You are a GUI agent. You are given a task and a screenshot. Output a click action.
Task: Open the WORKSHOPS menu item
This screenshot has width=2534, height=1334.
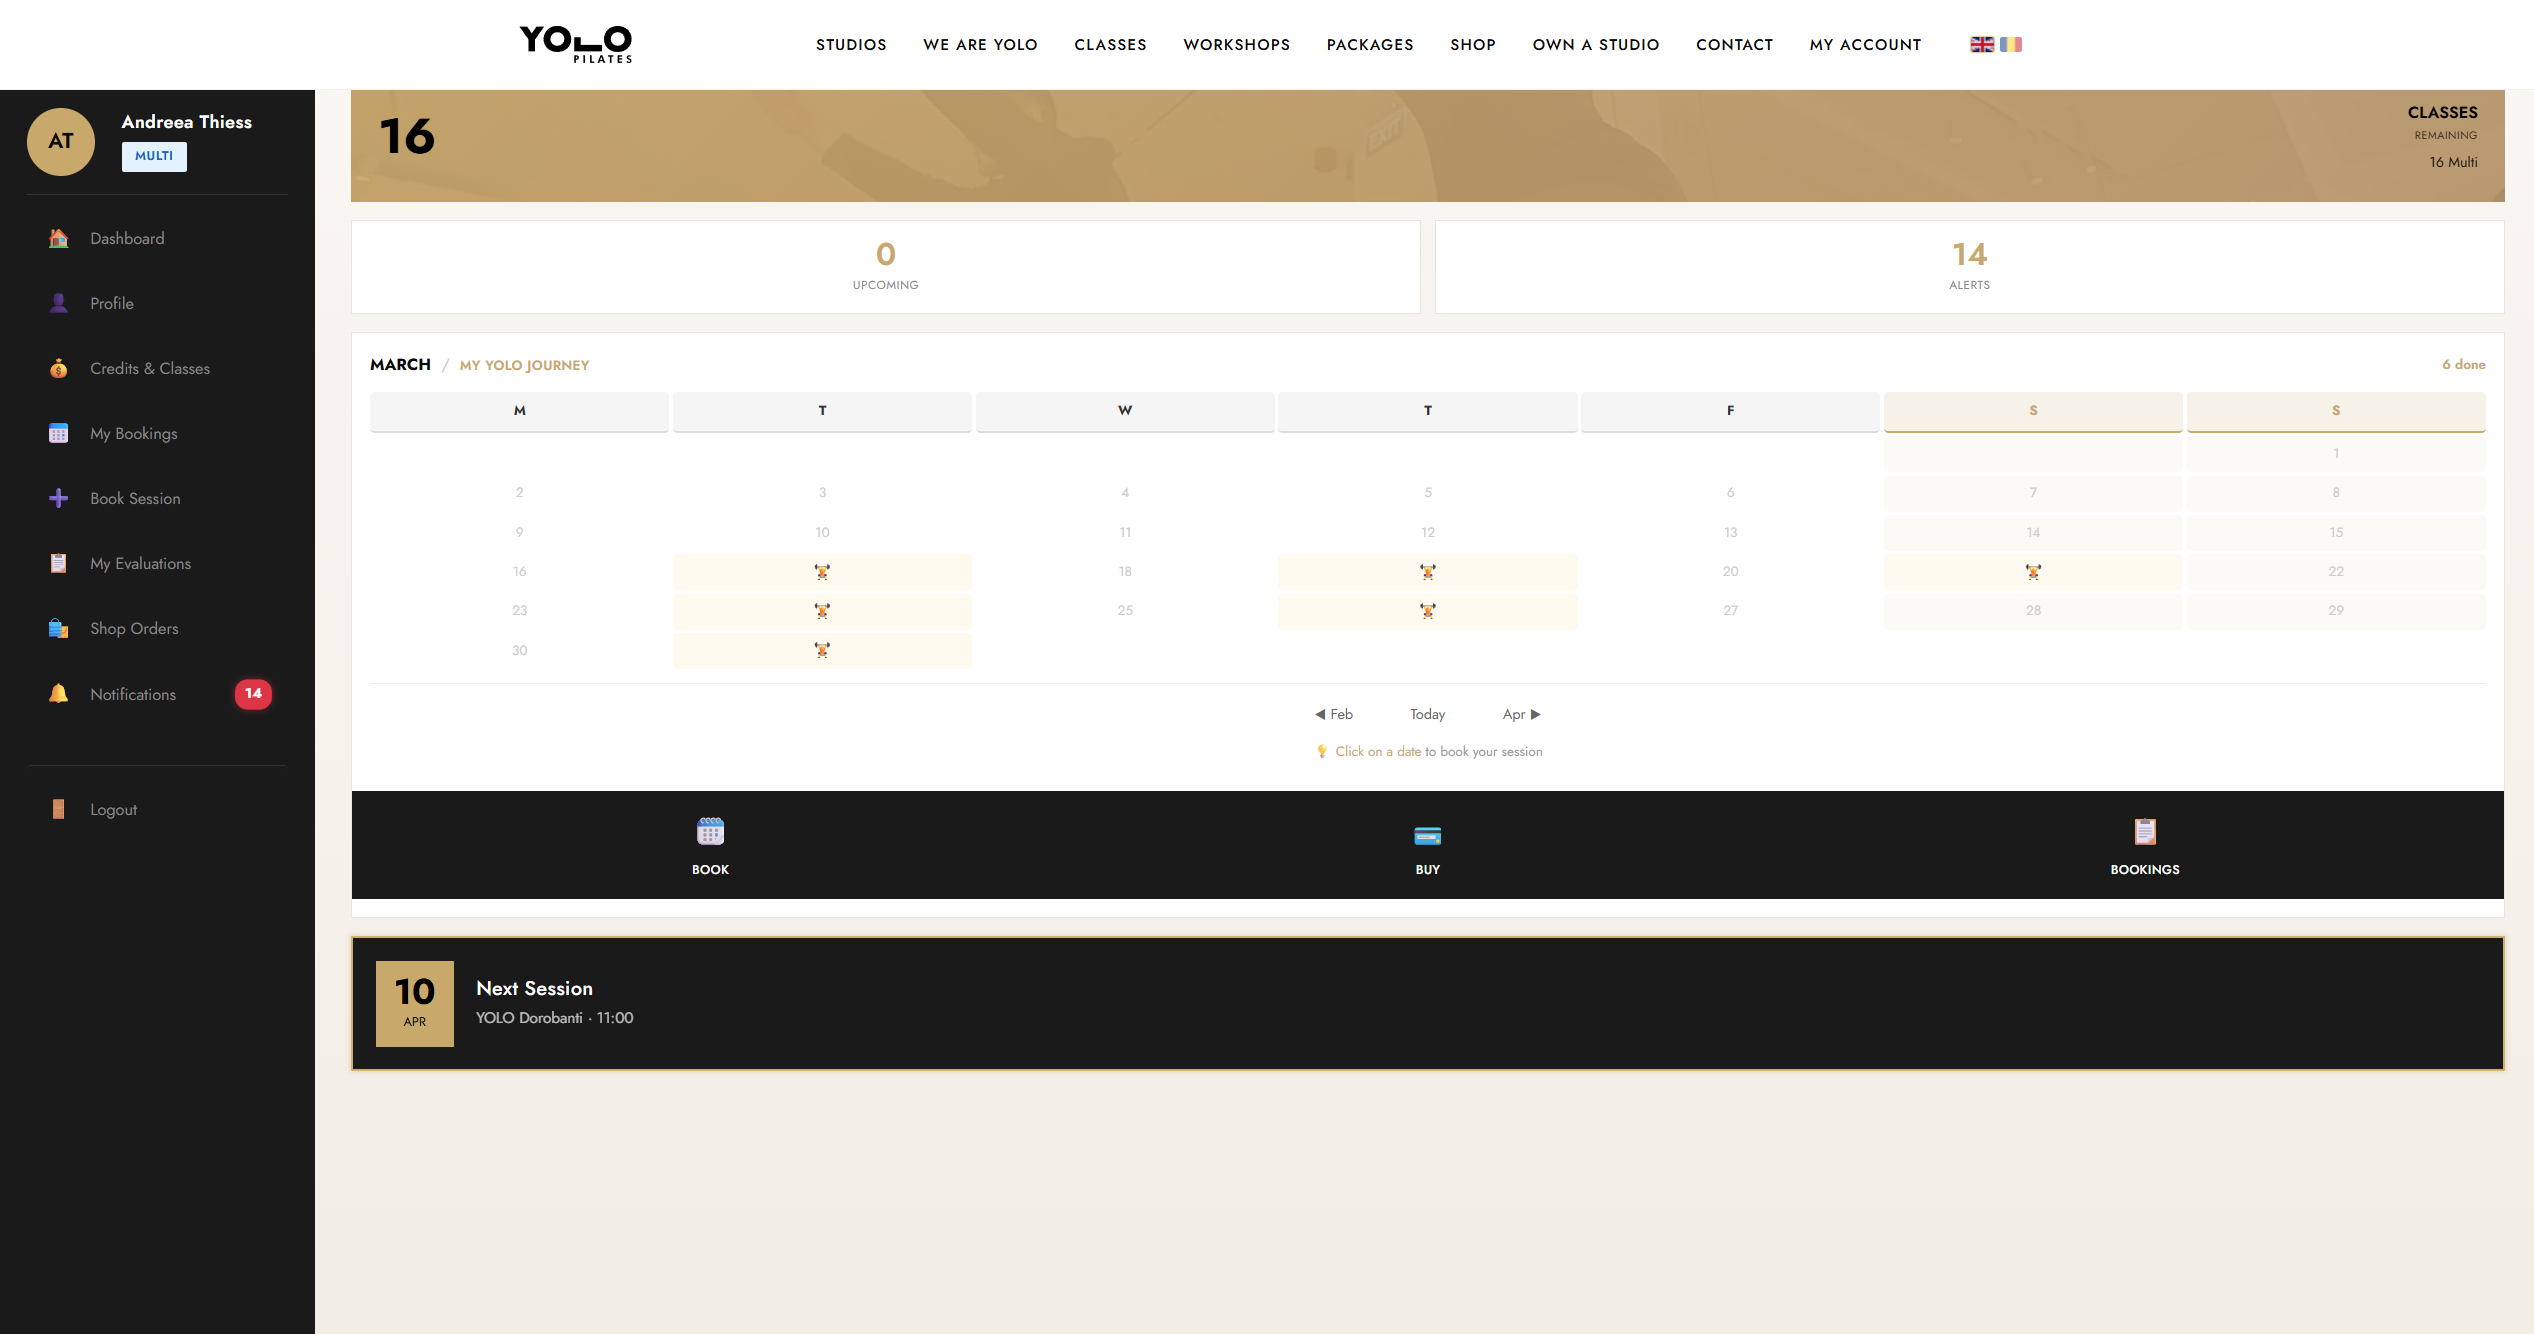point(1237,44)
